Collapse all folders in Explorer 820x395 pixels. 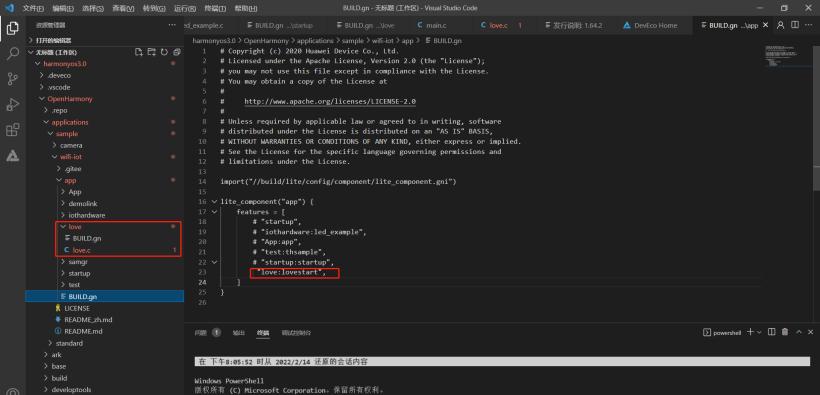coord(176,52)
